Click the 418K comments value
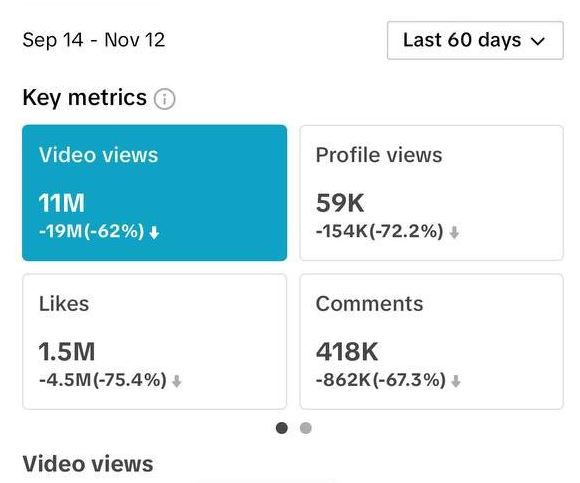 tap(347, 351)
